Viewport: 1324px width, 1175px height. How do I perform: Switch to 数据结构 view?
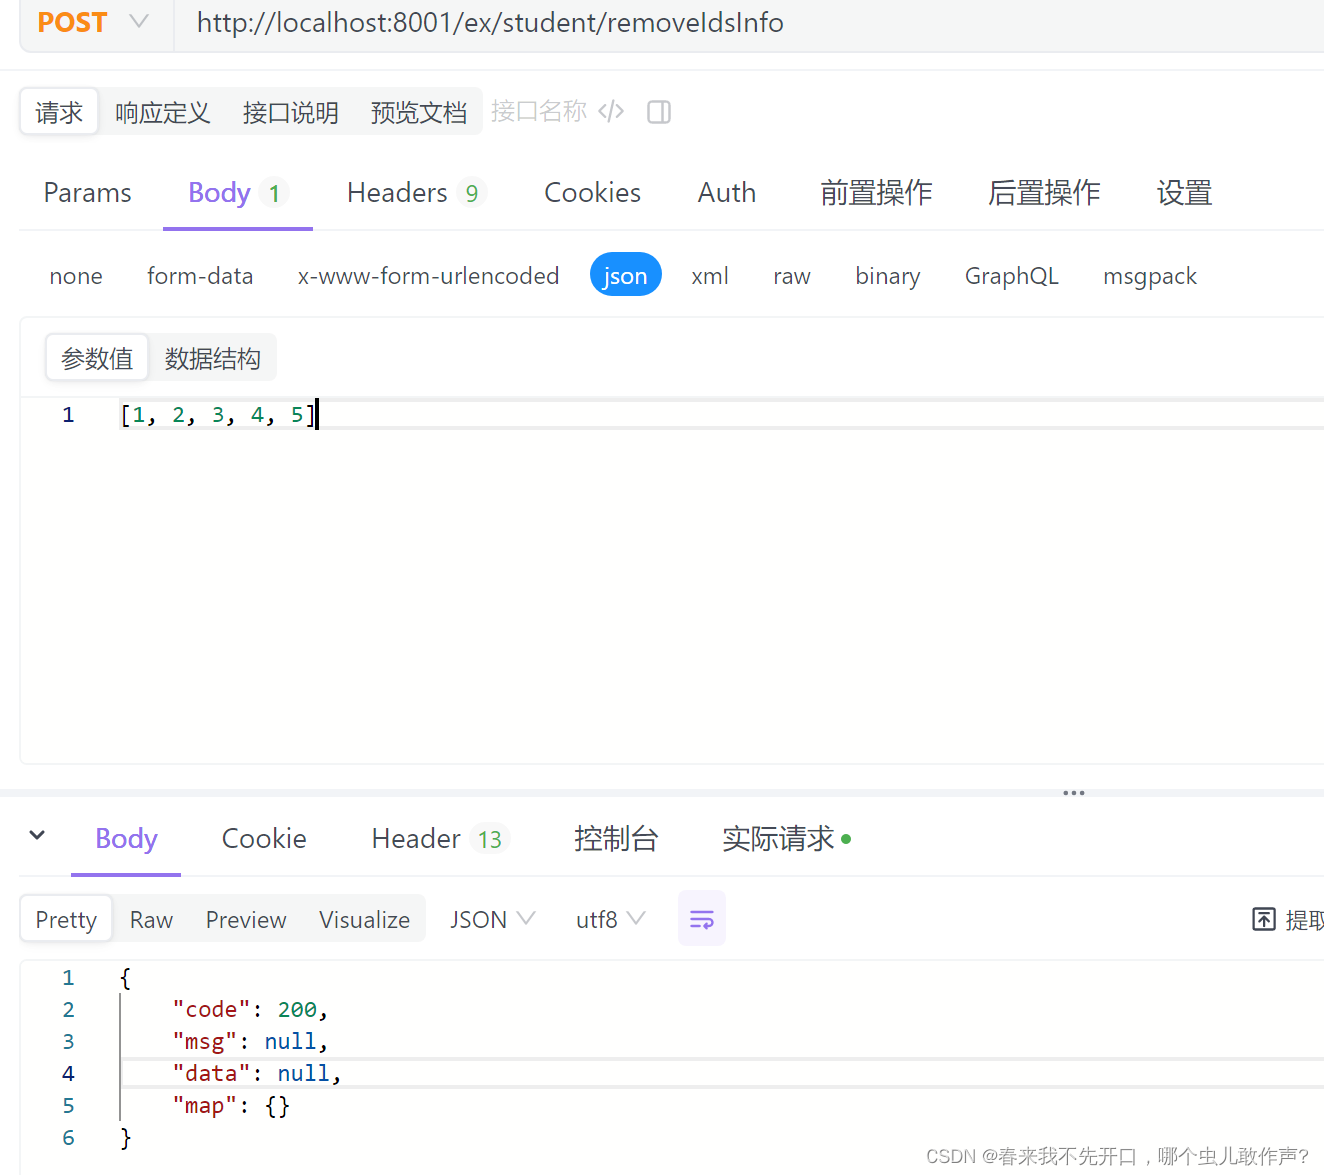pos(213,358)
